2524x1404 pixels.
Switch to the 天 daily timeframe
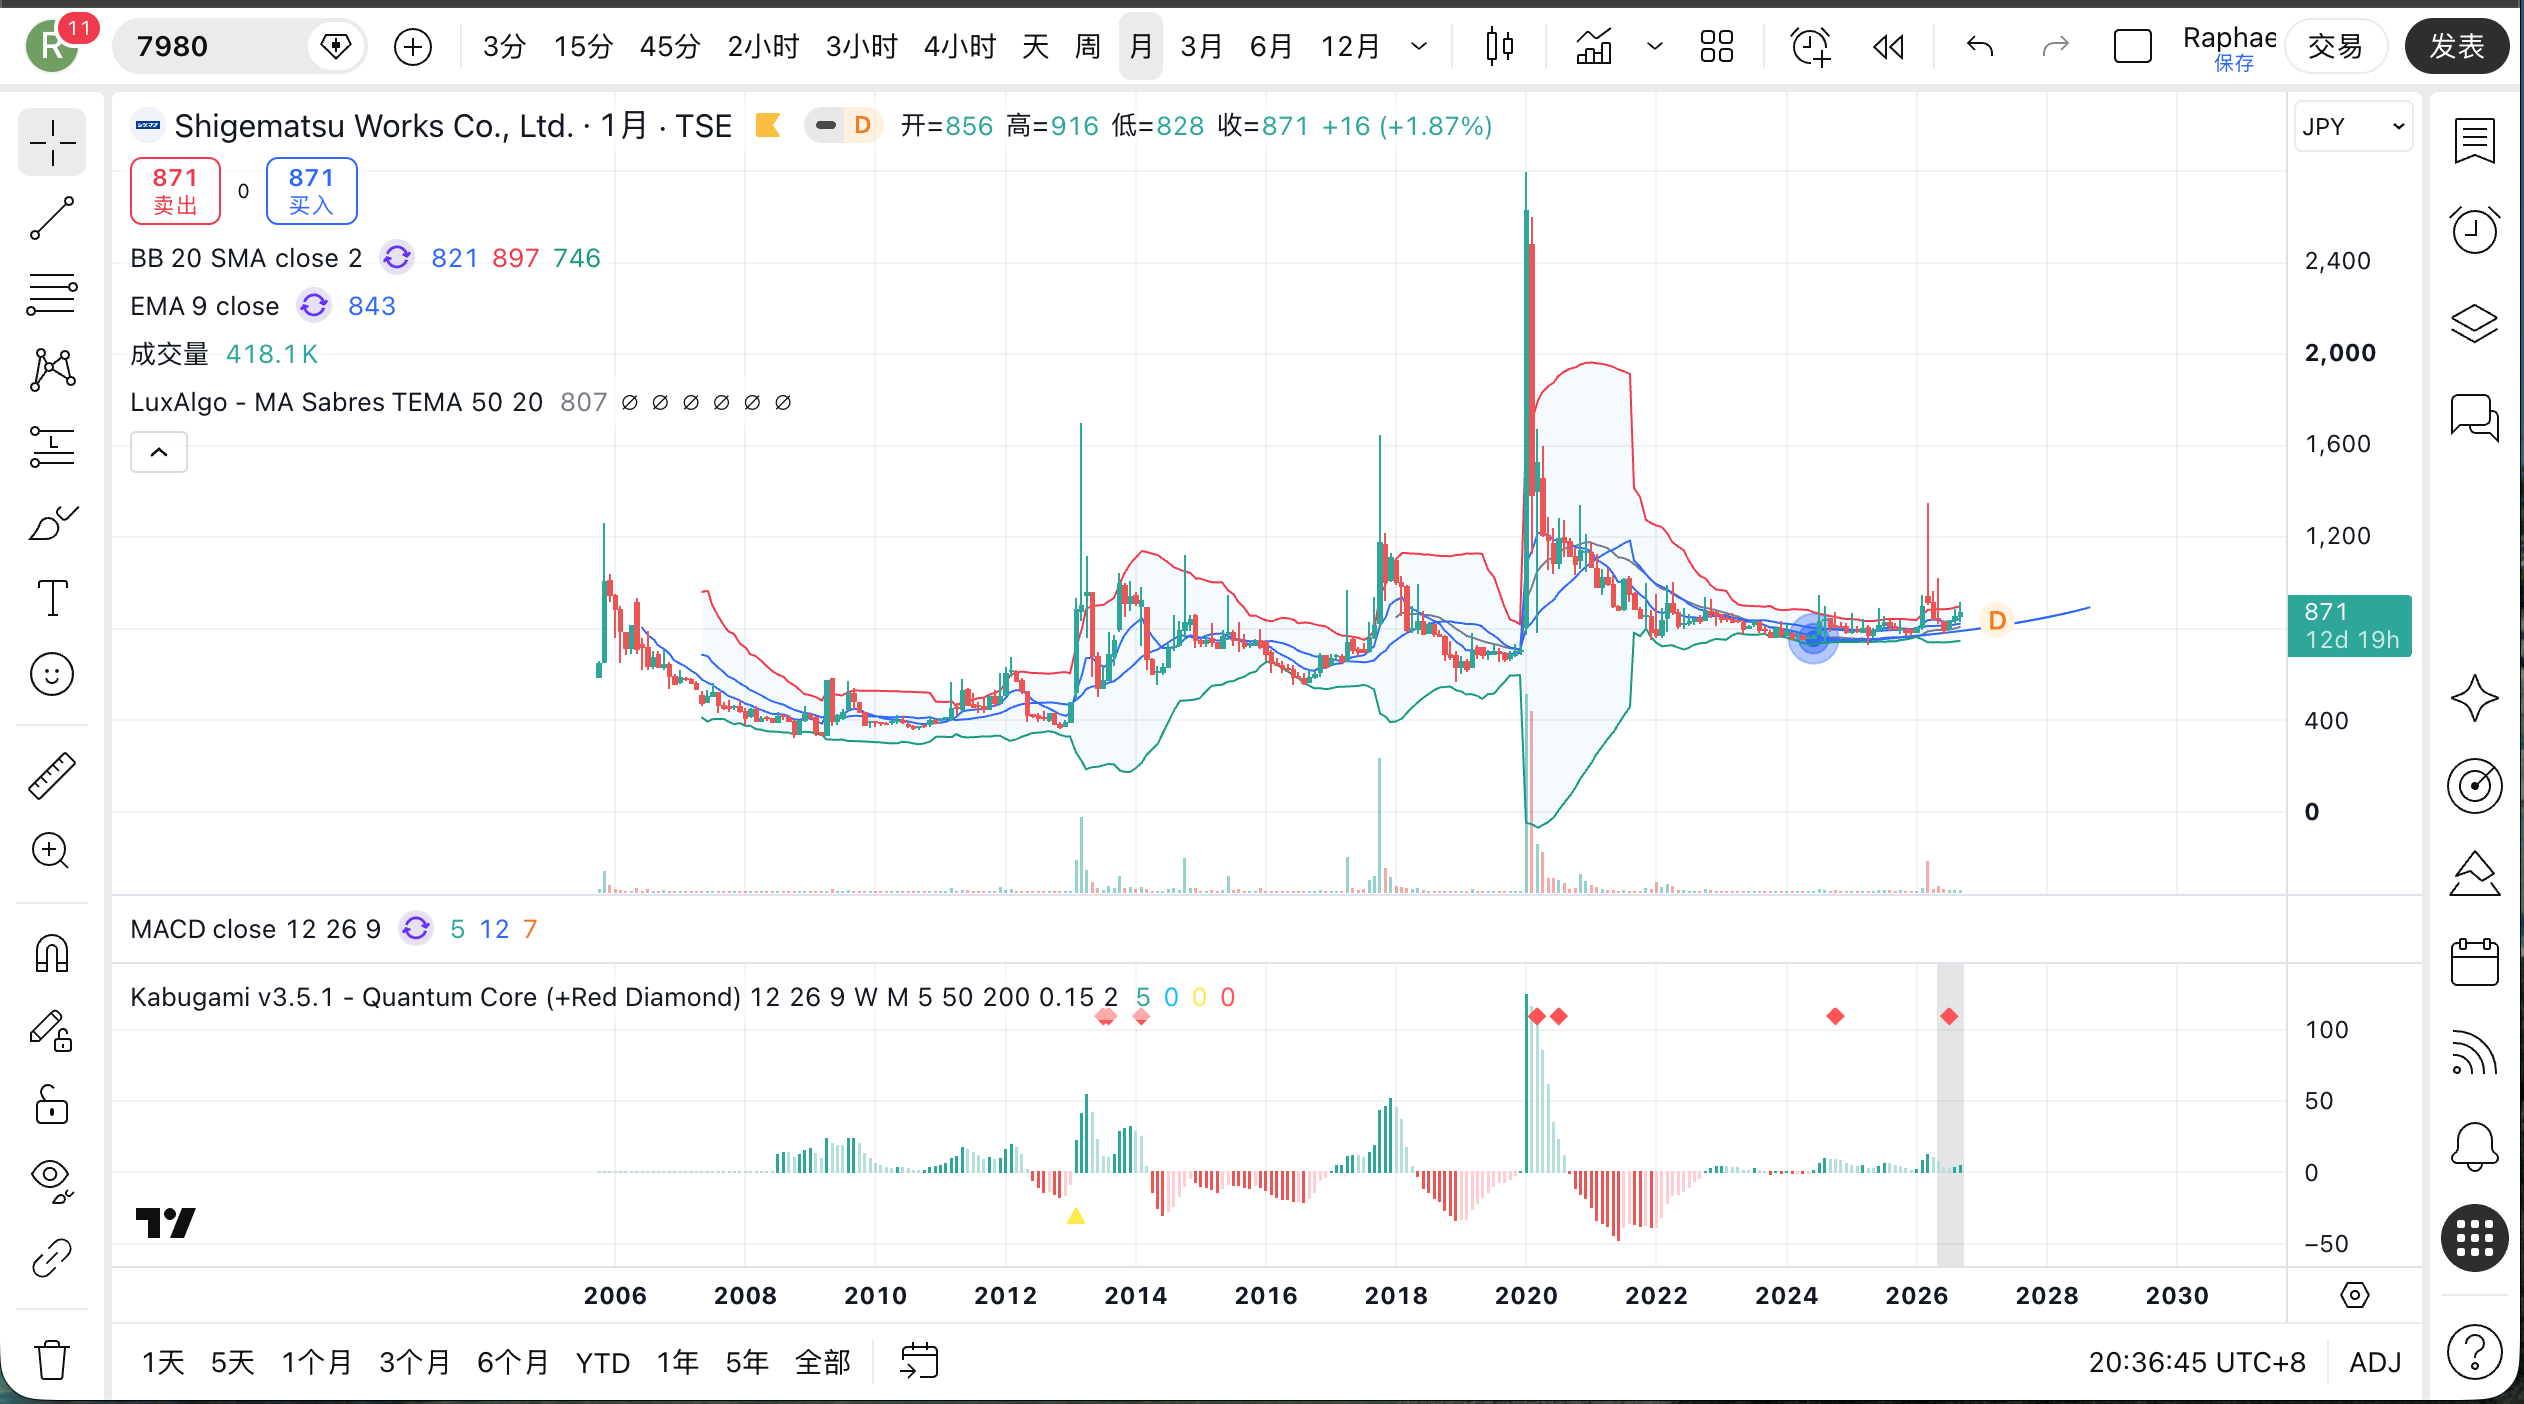1036,46
